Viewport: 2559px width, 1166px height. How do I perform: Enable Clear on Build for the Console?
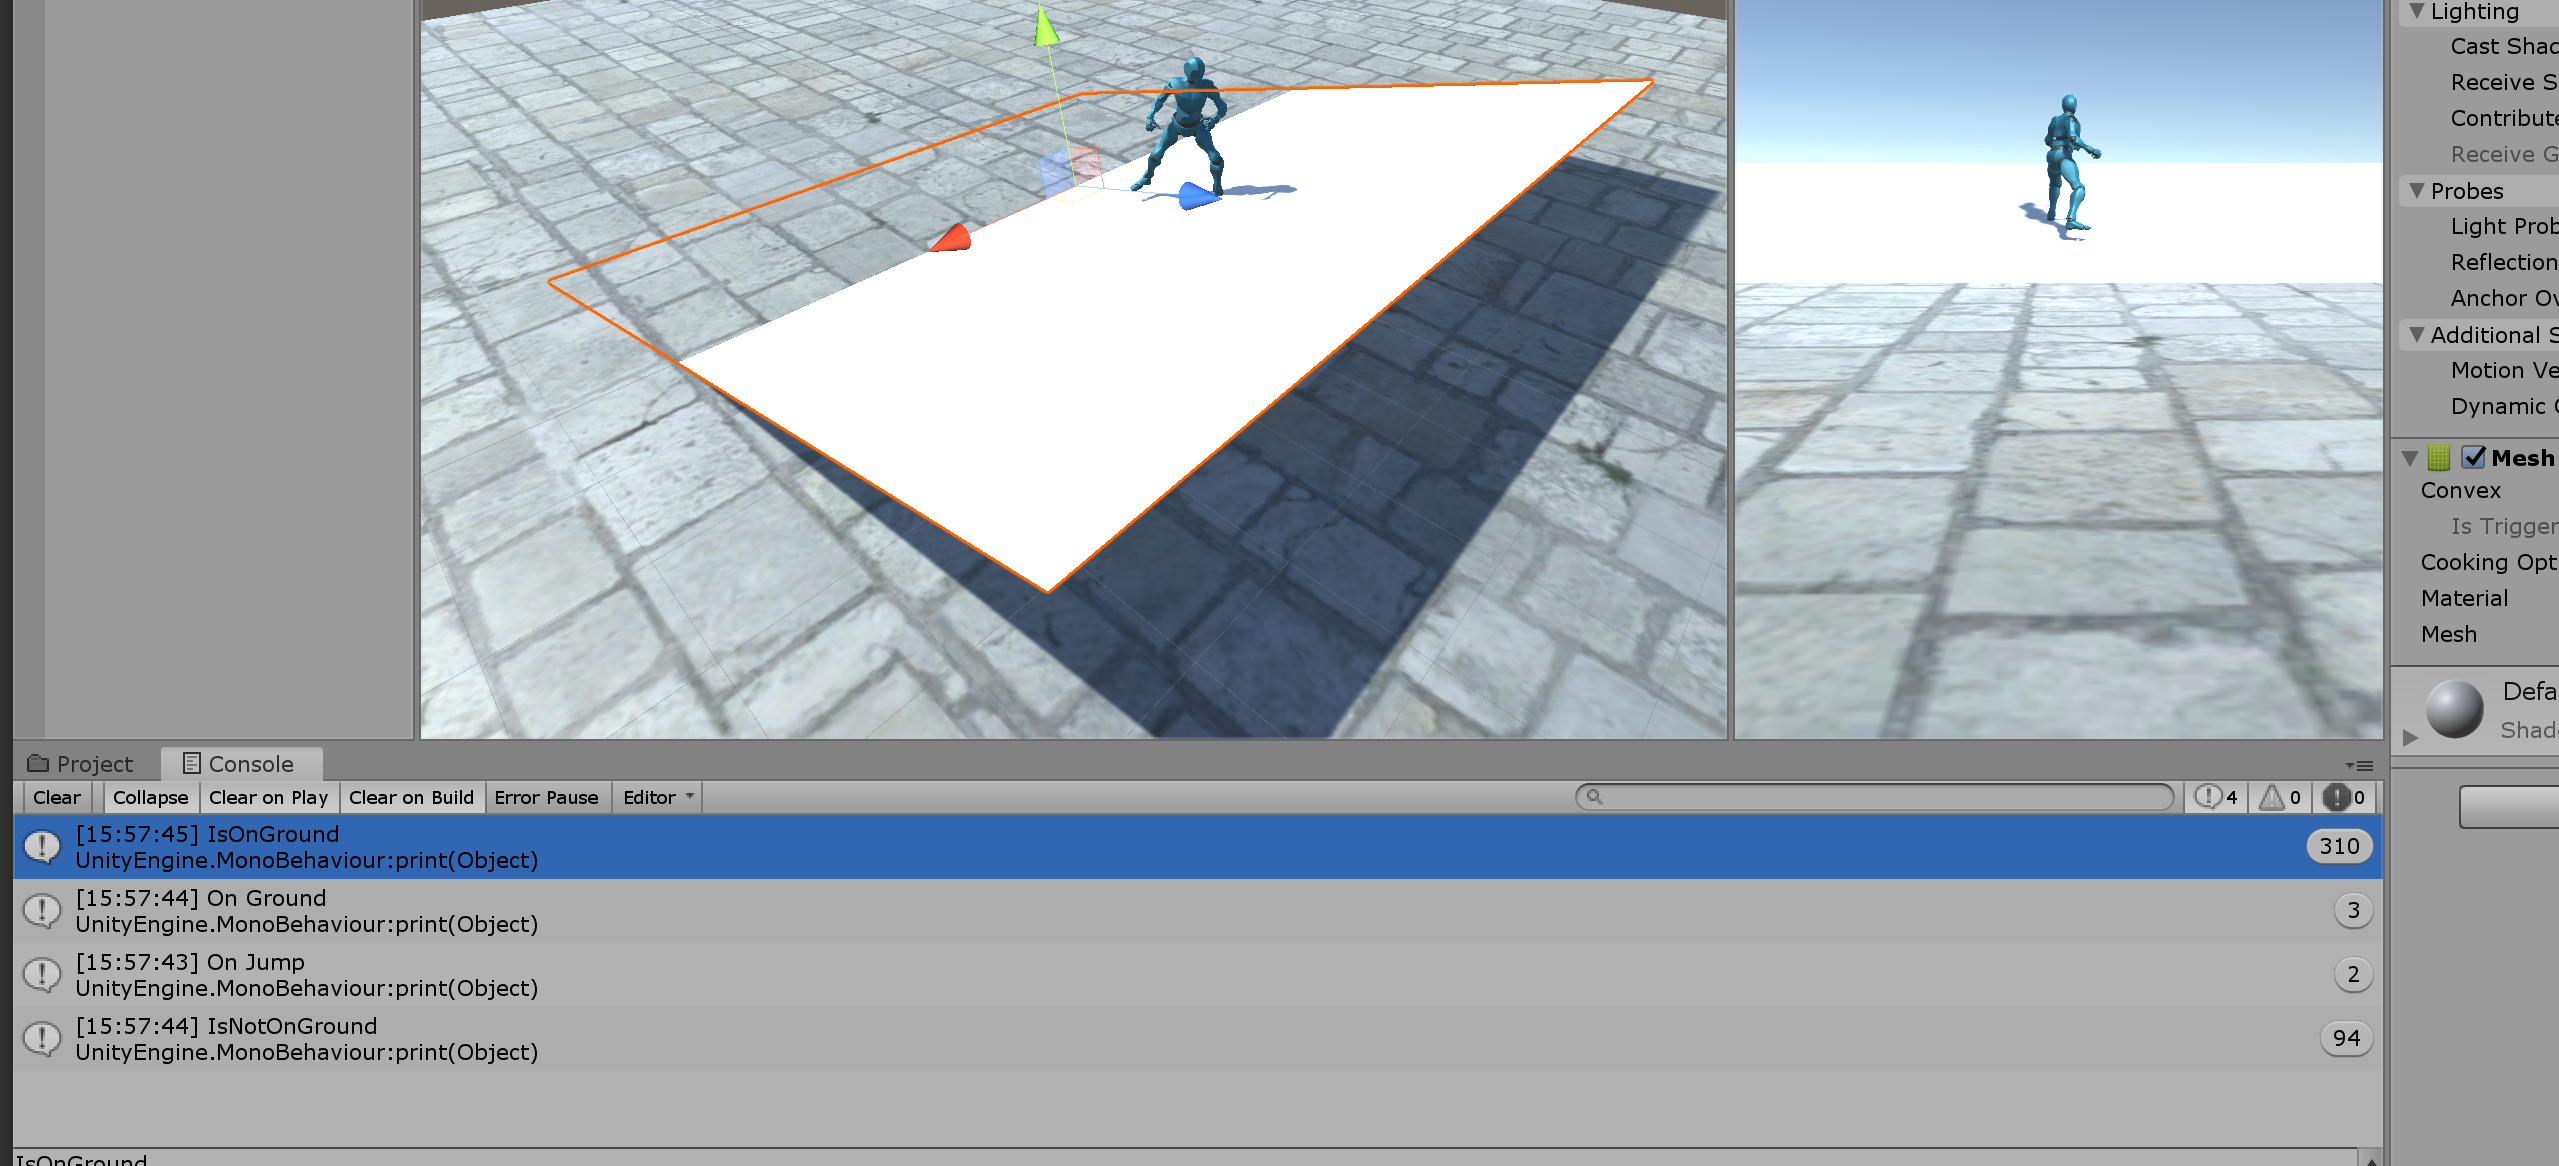[411, 797]
